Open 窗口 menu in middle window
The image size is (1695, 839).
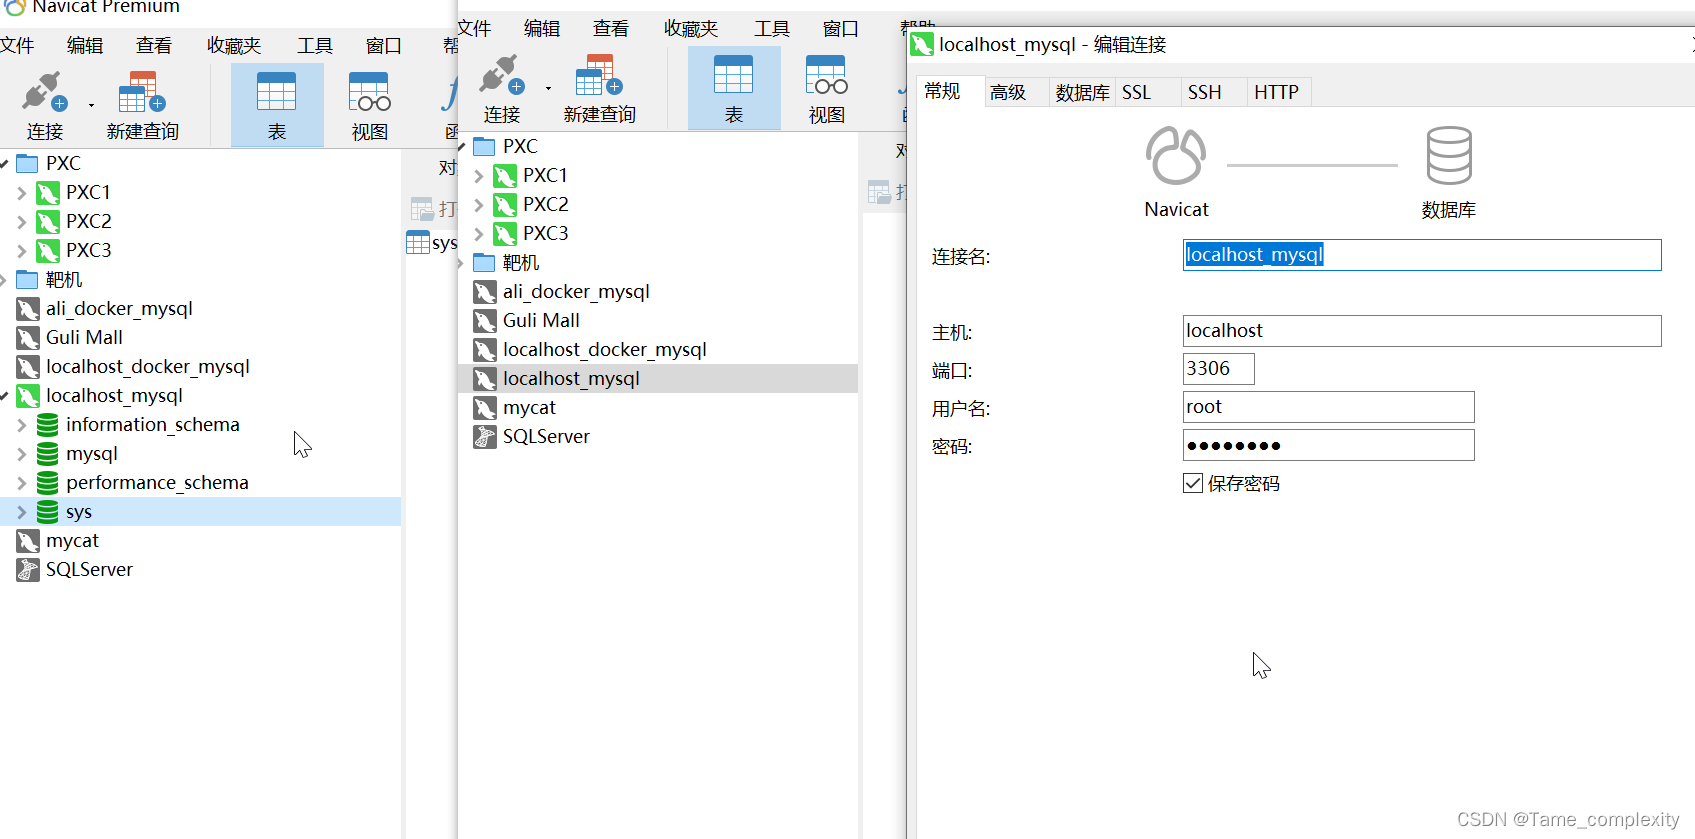coord(840,29)
